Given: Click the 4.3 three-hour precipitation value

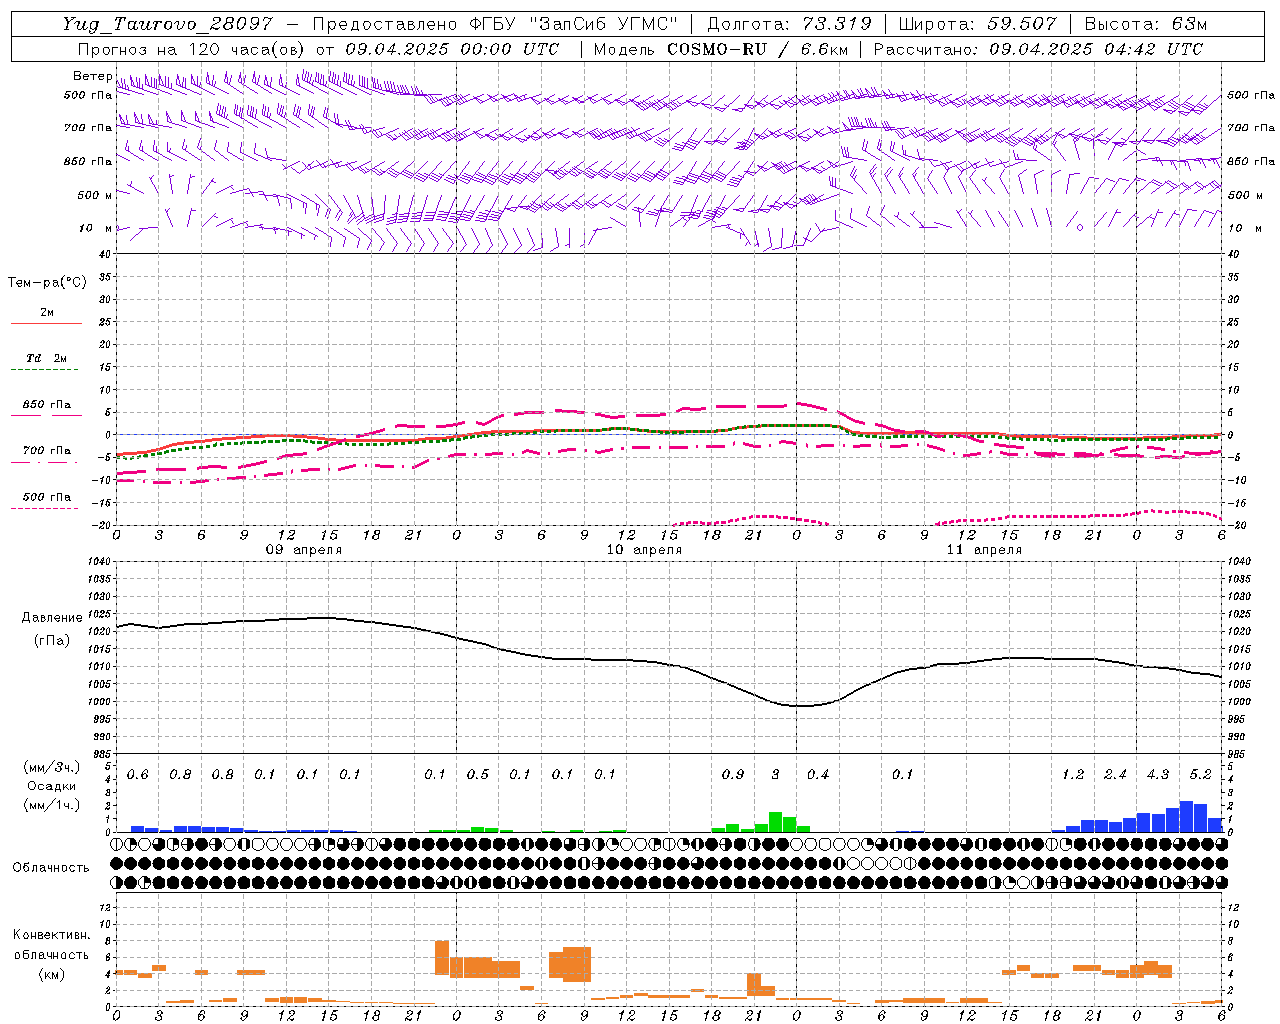Looking at the screenshot, I should coord(1158,775).
